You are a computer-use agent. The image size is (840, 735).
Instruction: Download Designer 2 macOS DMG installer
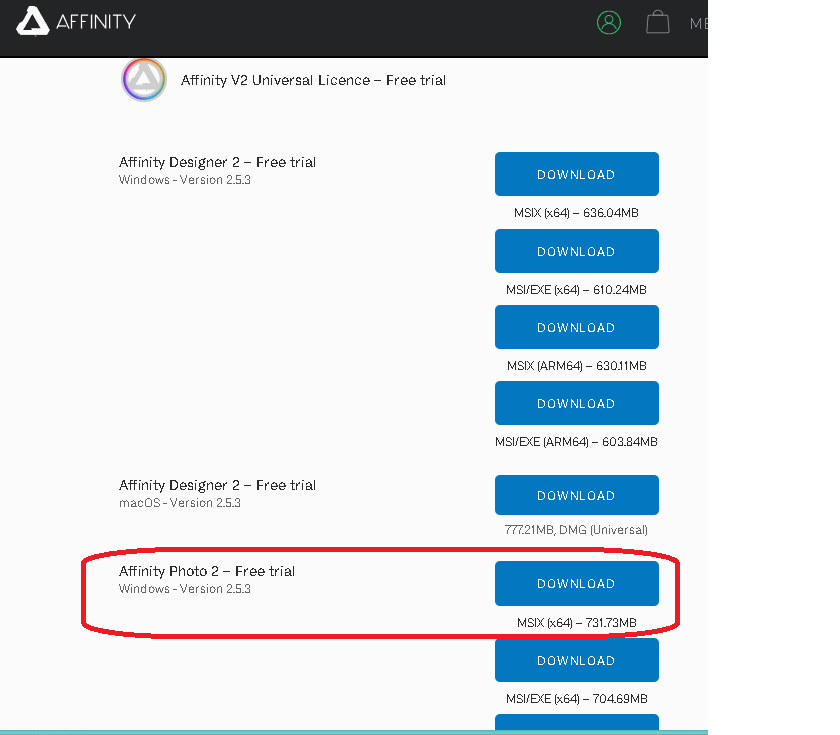(576, 495)
